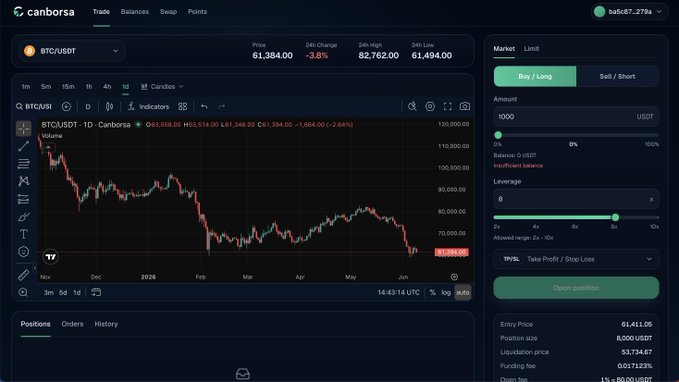Image resolution: width=679 pixels, height=382 pixels.
Task: Select the 15m timeframe
Action: pyautogui.click(x=68, y=87)
